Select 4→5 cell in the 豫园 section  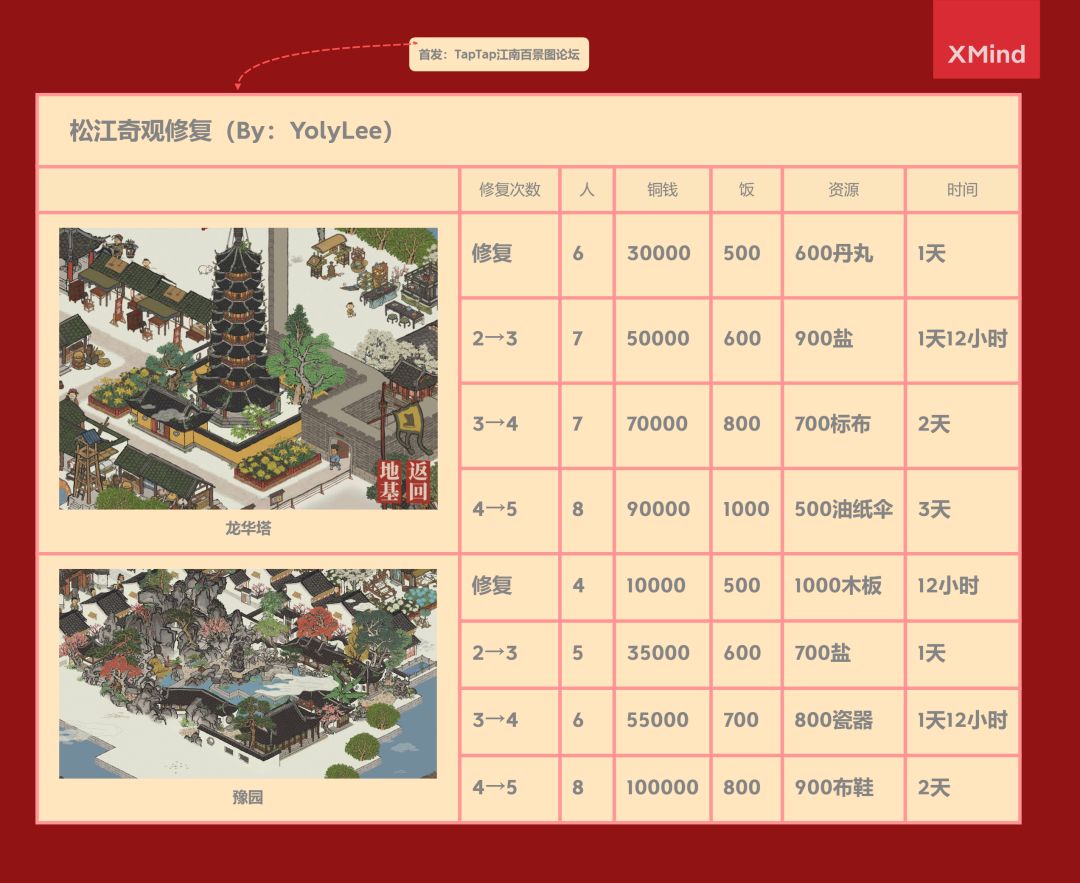[510, 788]
